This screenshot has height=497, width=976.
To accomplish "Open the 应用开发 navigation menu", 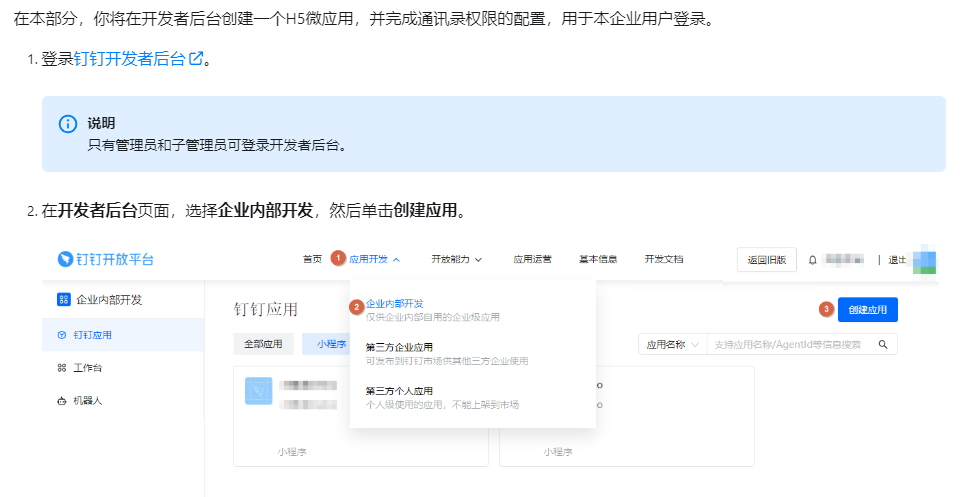I will coord(375,259).
